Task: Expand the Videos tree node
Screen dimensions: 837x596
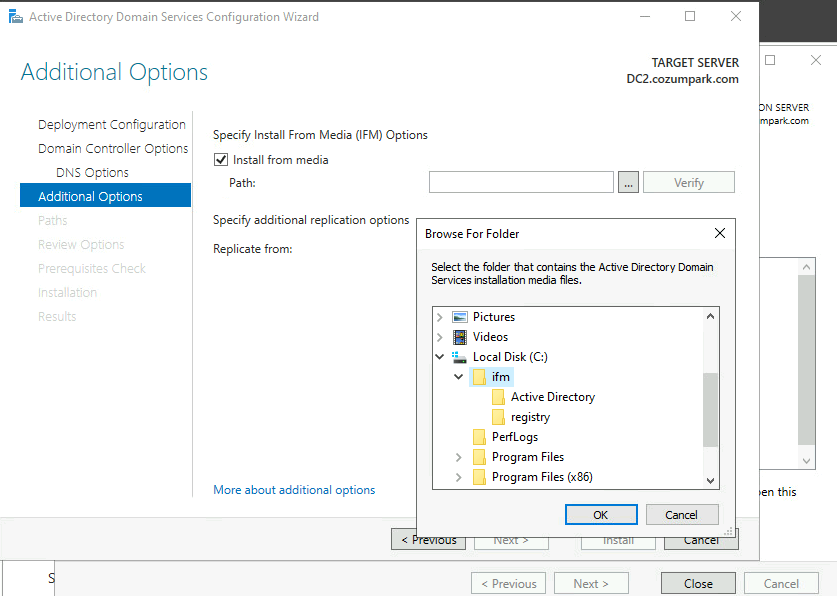Action: [x=440, y=337]
